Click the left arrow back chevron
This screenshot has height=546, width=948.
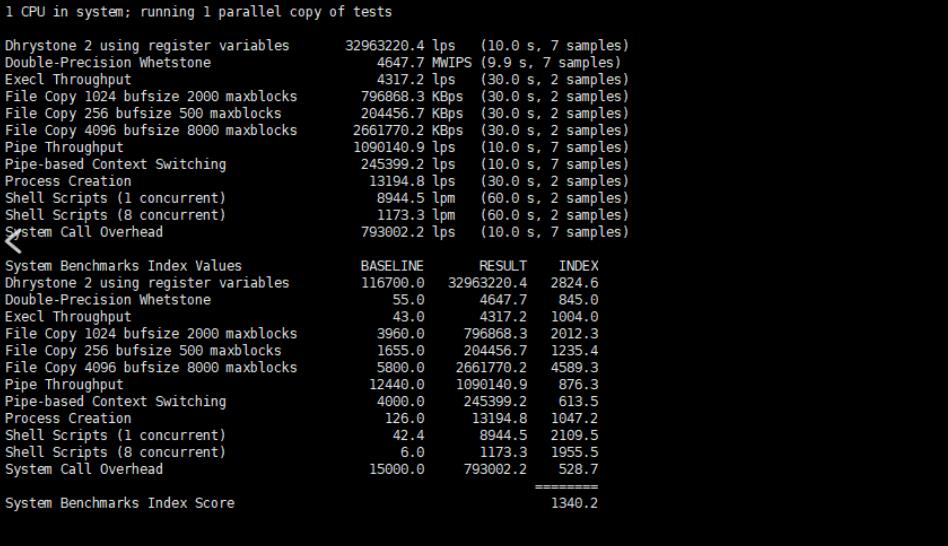[x=13, y=242]
